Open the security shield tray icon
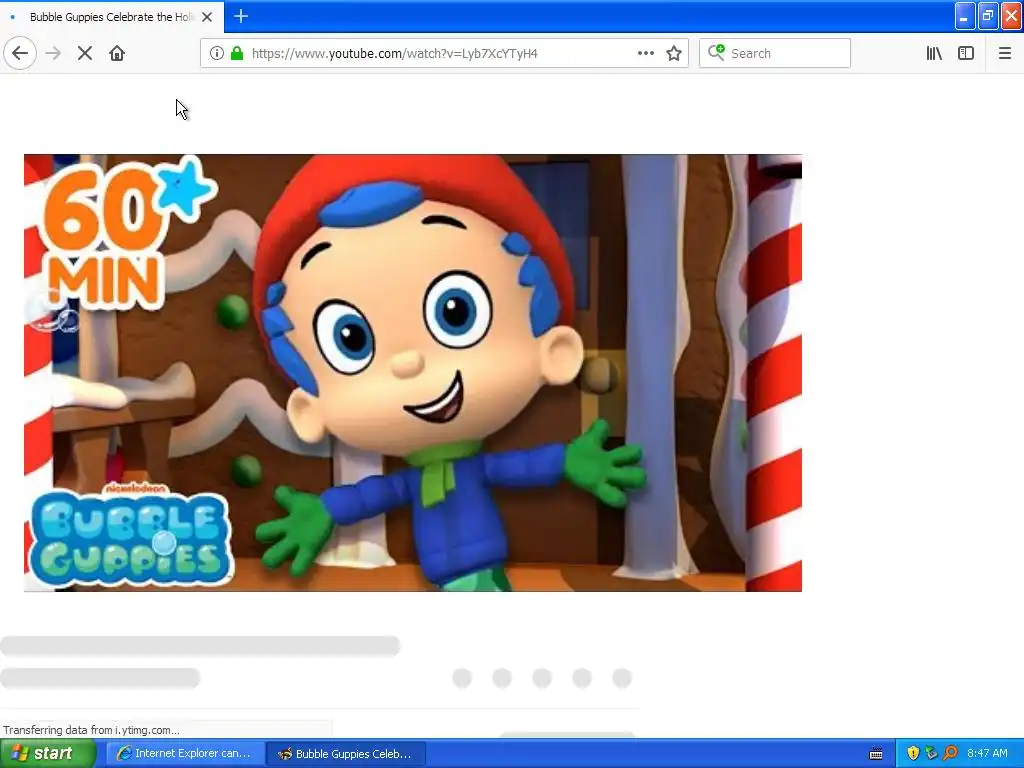Screen dimensions: 1024x768 click(x=913, y=754)
